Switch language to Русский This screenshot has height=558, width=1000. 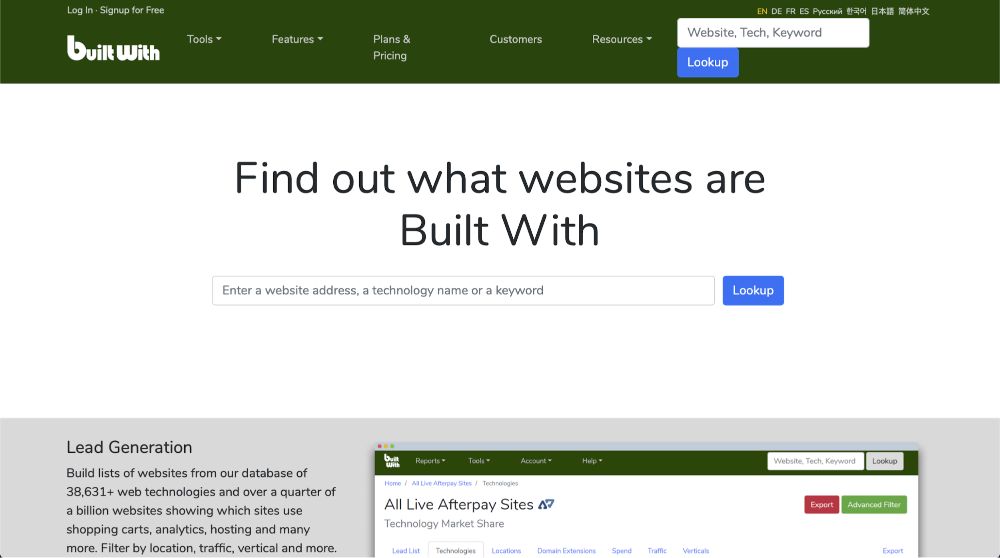(x=827, y=11)
